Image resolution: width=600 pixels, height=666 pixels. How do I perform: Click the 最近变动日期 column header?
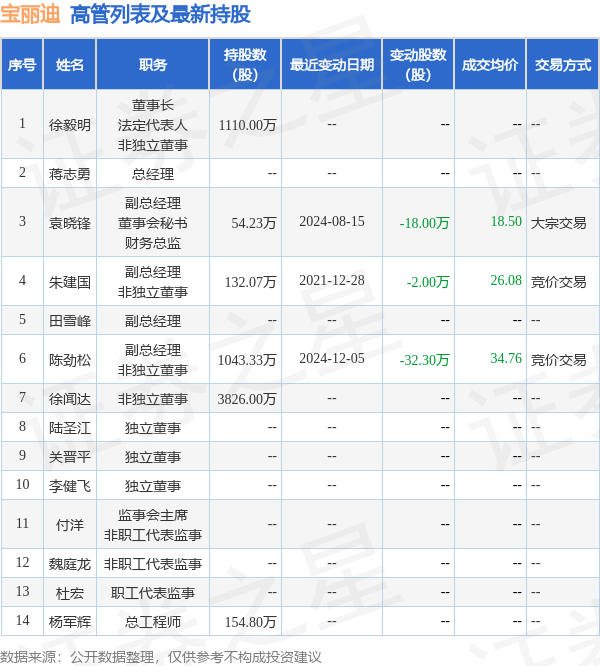pyautogui.click(x=331, y=65)
